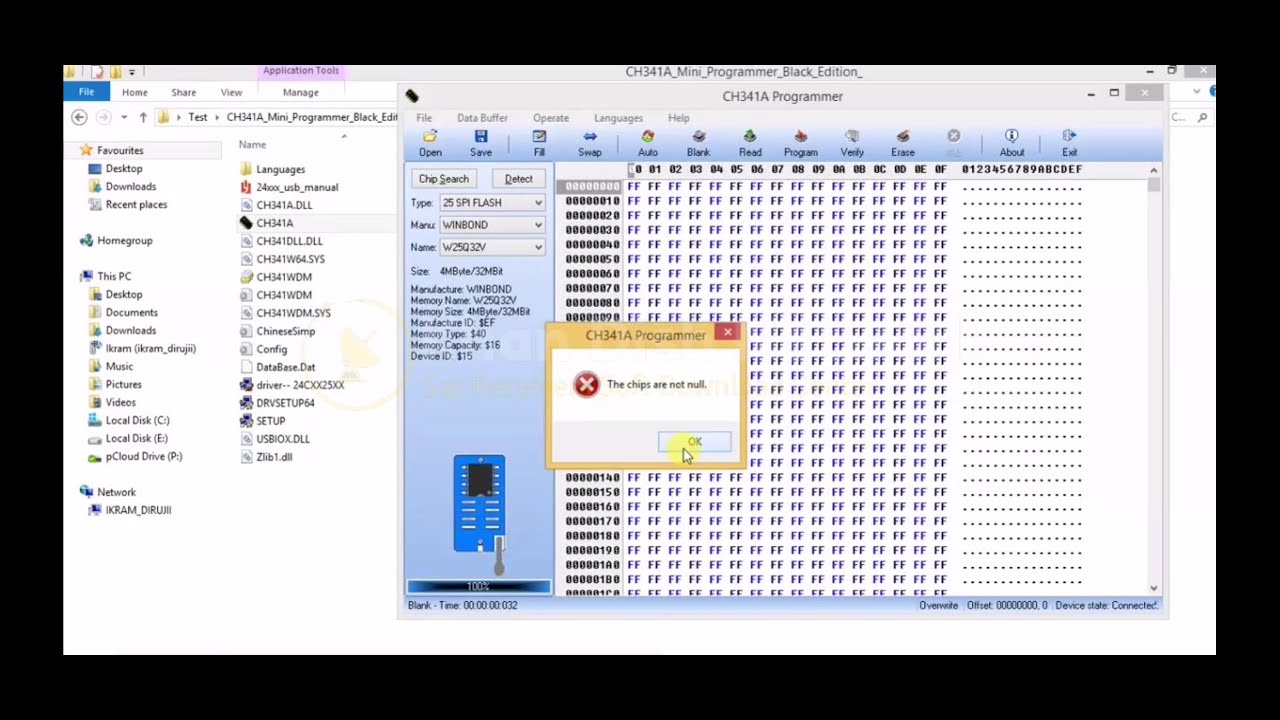Open the Name dropdown showing W25Q32V
This screenshot has width=1280, height=720.
tap(492, 247)
